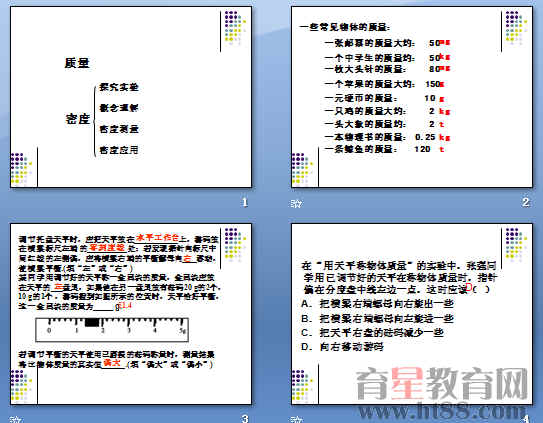Click the 密度应用 item on slide 1
Viewport: 543px width, 423px height.
coord(119,150)
